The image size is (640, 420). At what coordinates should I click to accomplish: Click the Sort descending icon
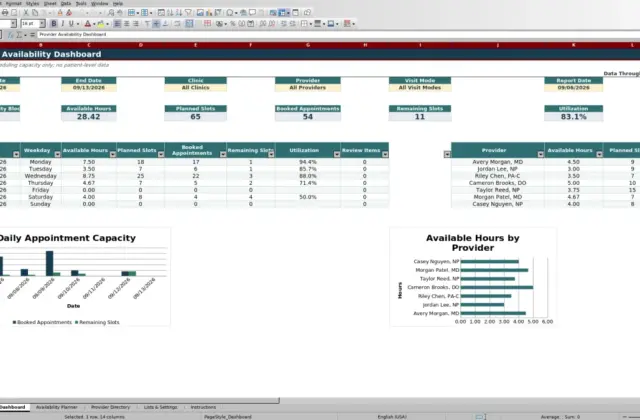[179, 13]
